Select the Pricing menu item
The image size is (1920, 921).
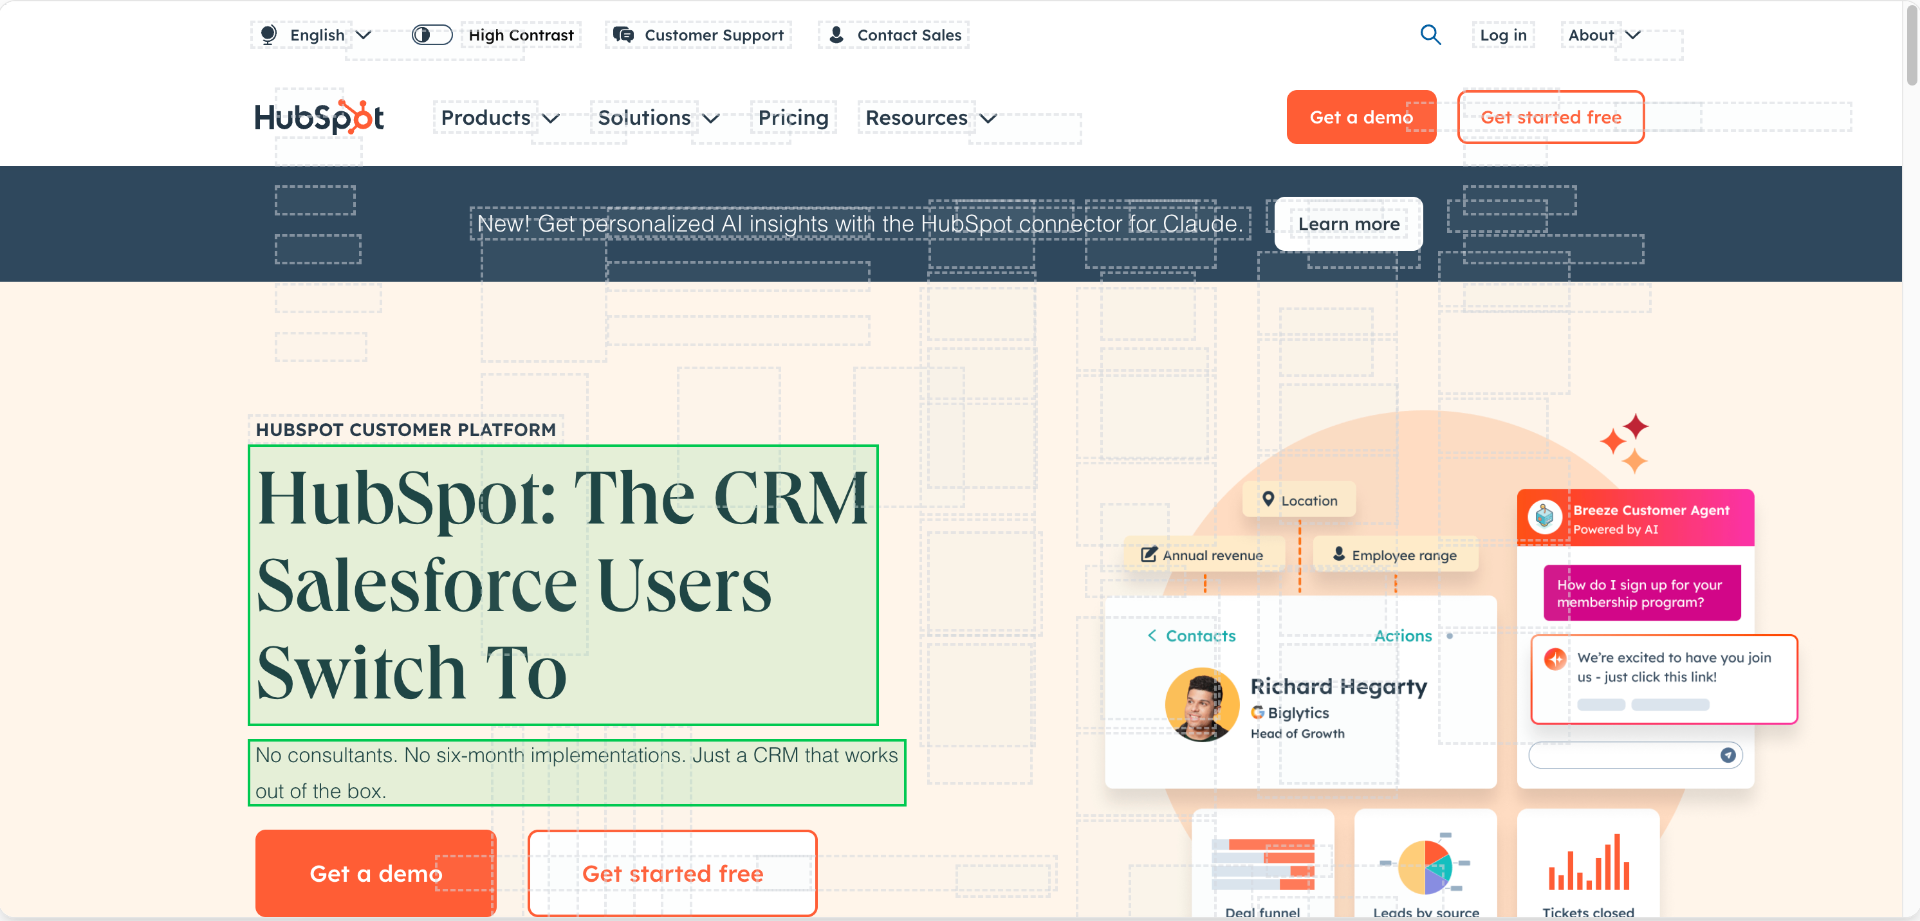pyautogui.click(x=793, y=117)
